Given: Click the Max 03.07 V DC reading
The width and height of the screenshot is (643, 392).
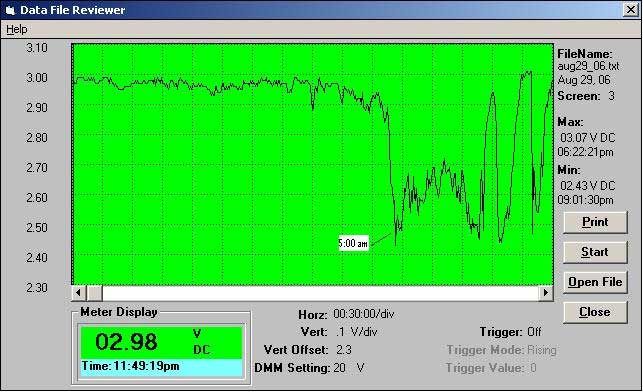Looking at the screenshot, I should coord(588,138).
